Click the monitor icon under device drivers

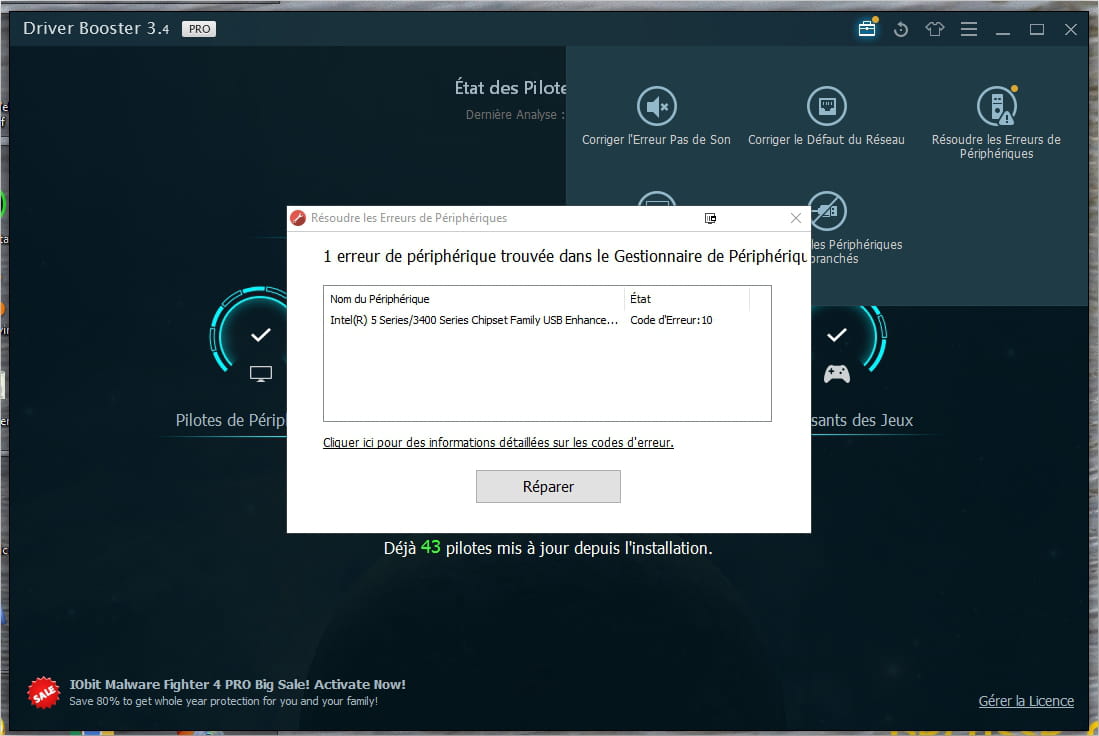[x=261, y=374]
